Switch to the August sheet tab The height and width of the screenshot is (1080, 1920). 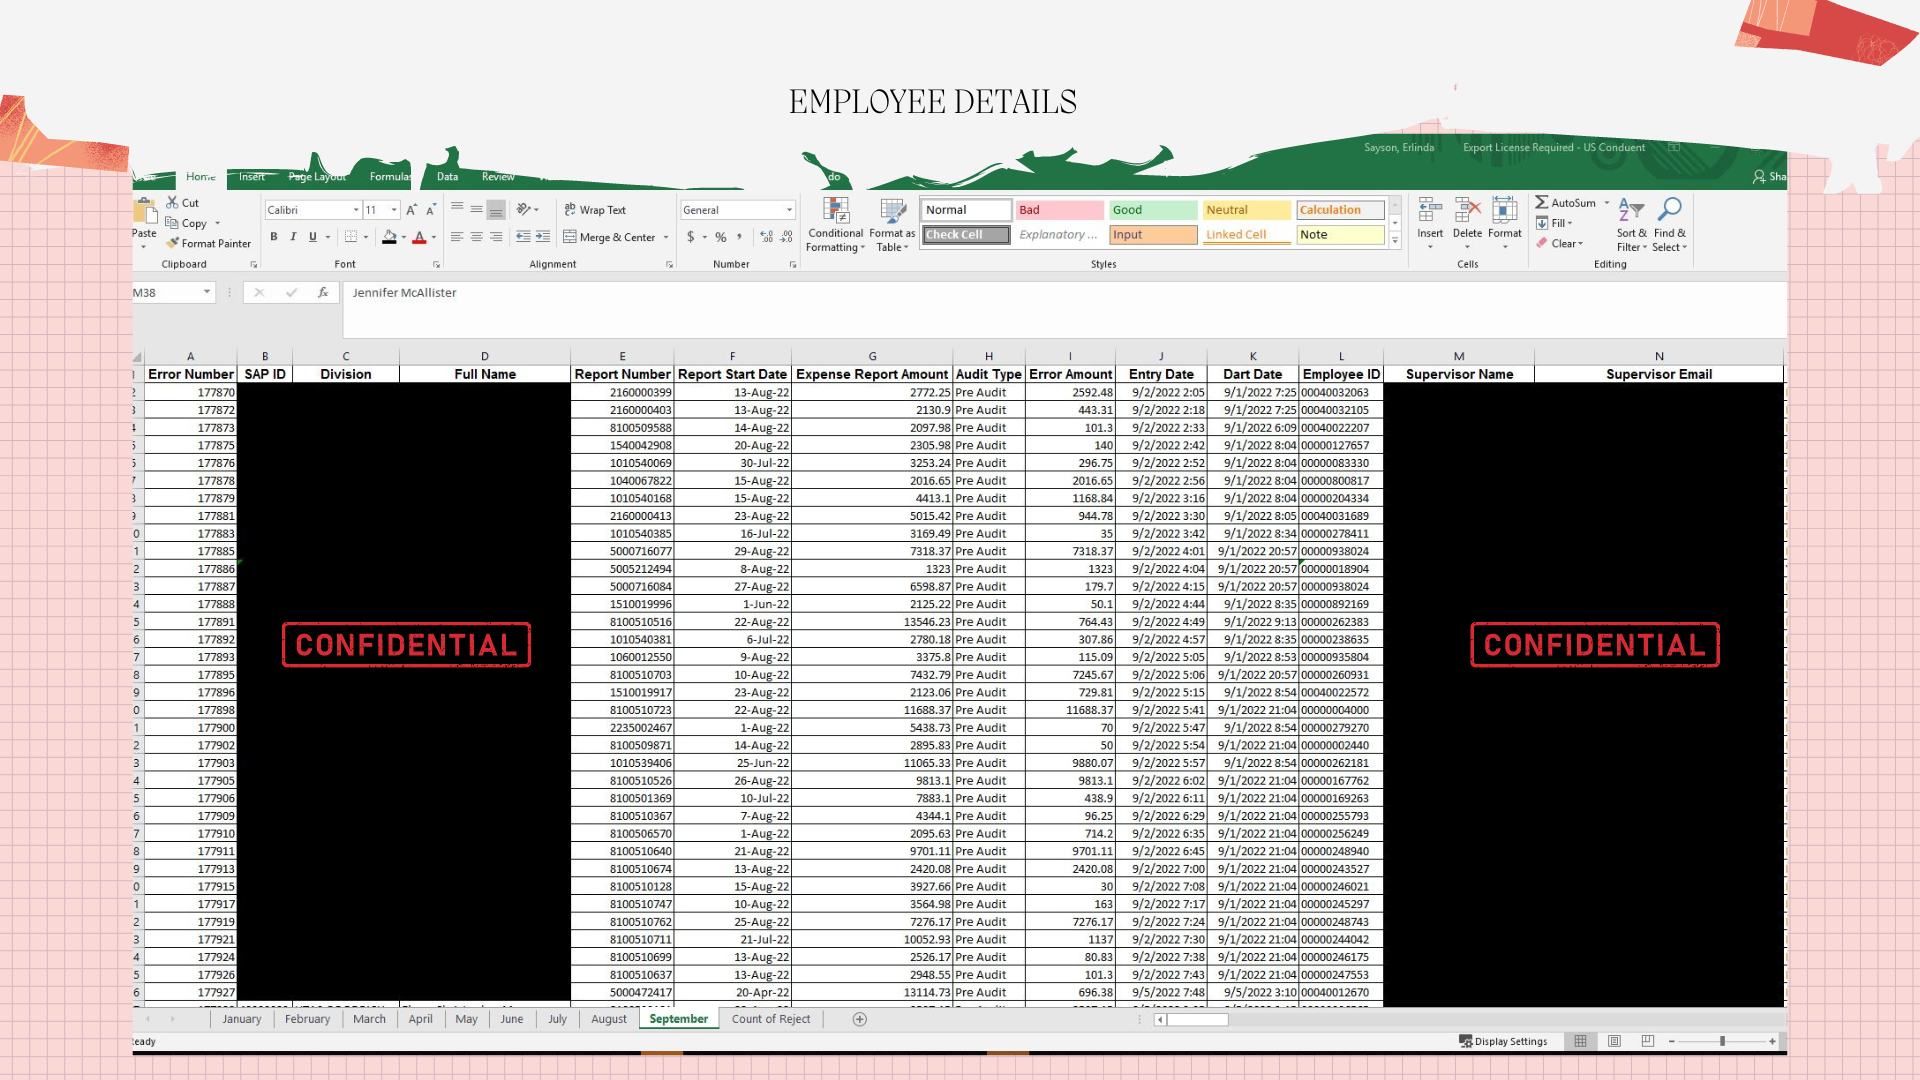click(x=609, y=1019)
